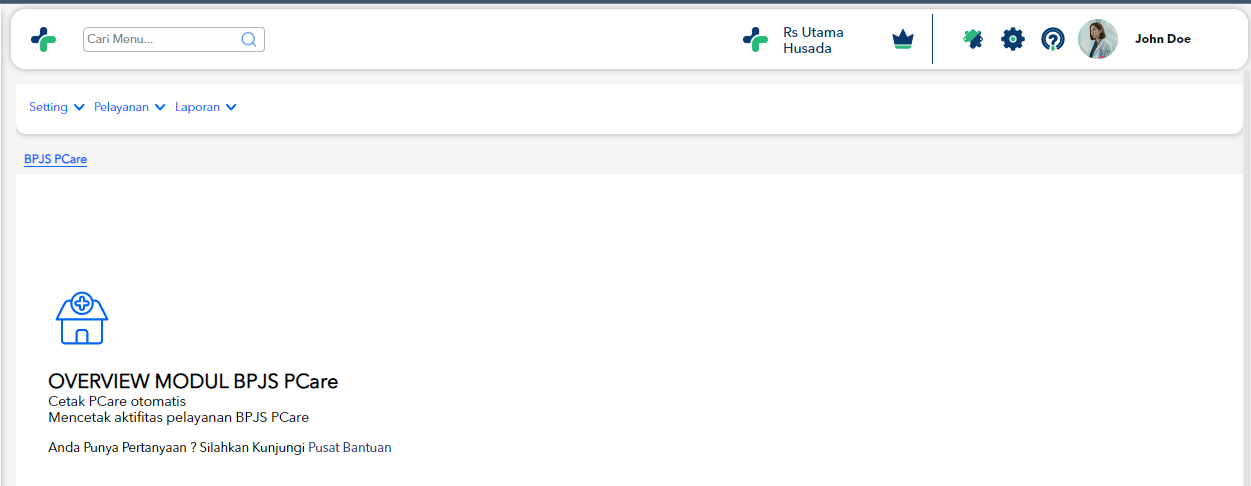The image size is (1251, 486).
Task: Click the app logo at top left
Action: (x=43, y=39)
